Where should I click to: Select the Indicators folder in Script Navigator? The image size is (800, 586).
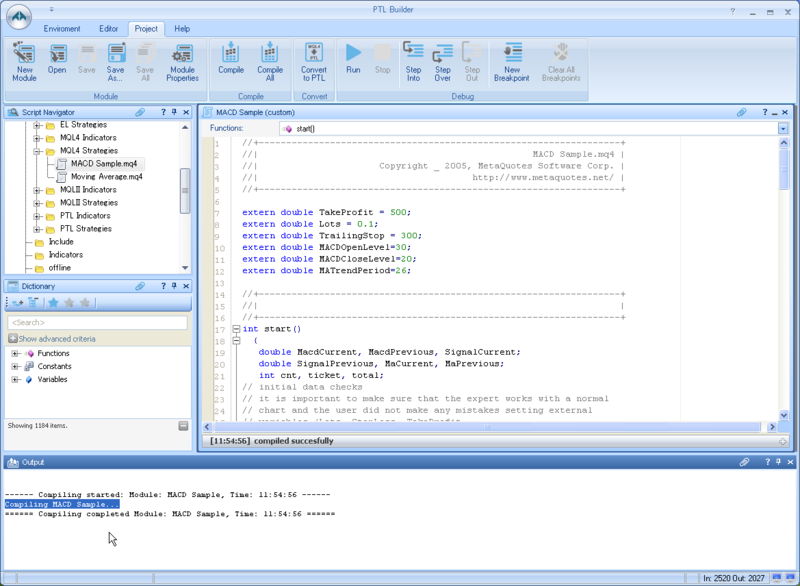tap(65, 254)
